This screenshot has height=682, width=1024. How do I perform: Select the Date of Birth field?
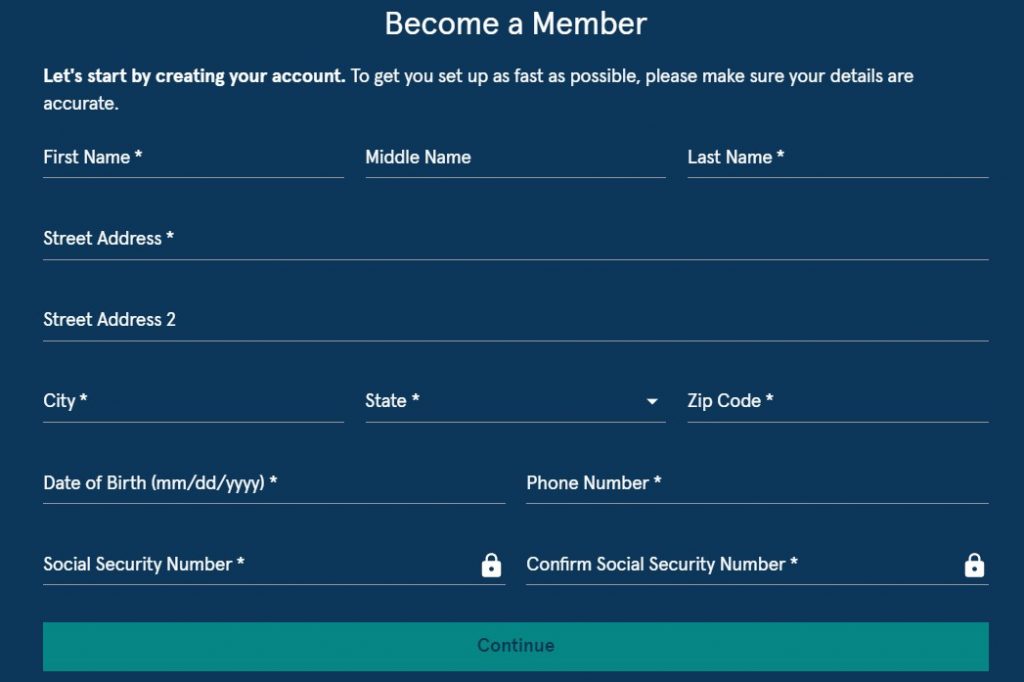[x=274, y=483]
